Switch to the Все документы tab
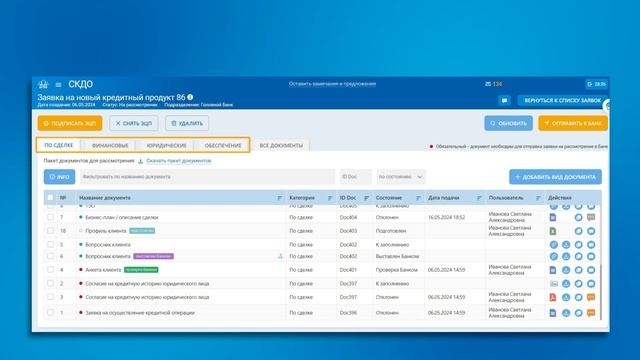The width and height of the screenshot is (640, 360). [x=281, y=145]
